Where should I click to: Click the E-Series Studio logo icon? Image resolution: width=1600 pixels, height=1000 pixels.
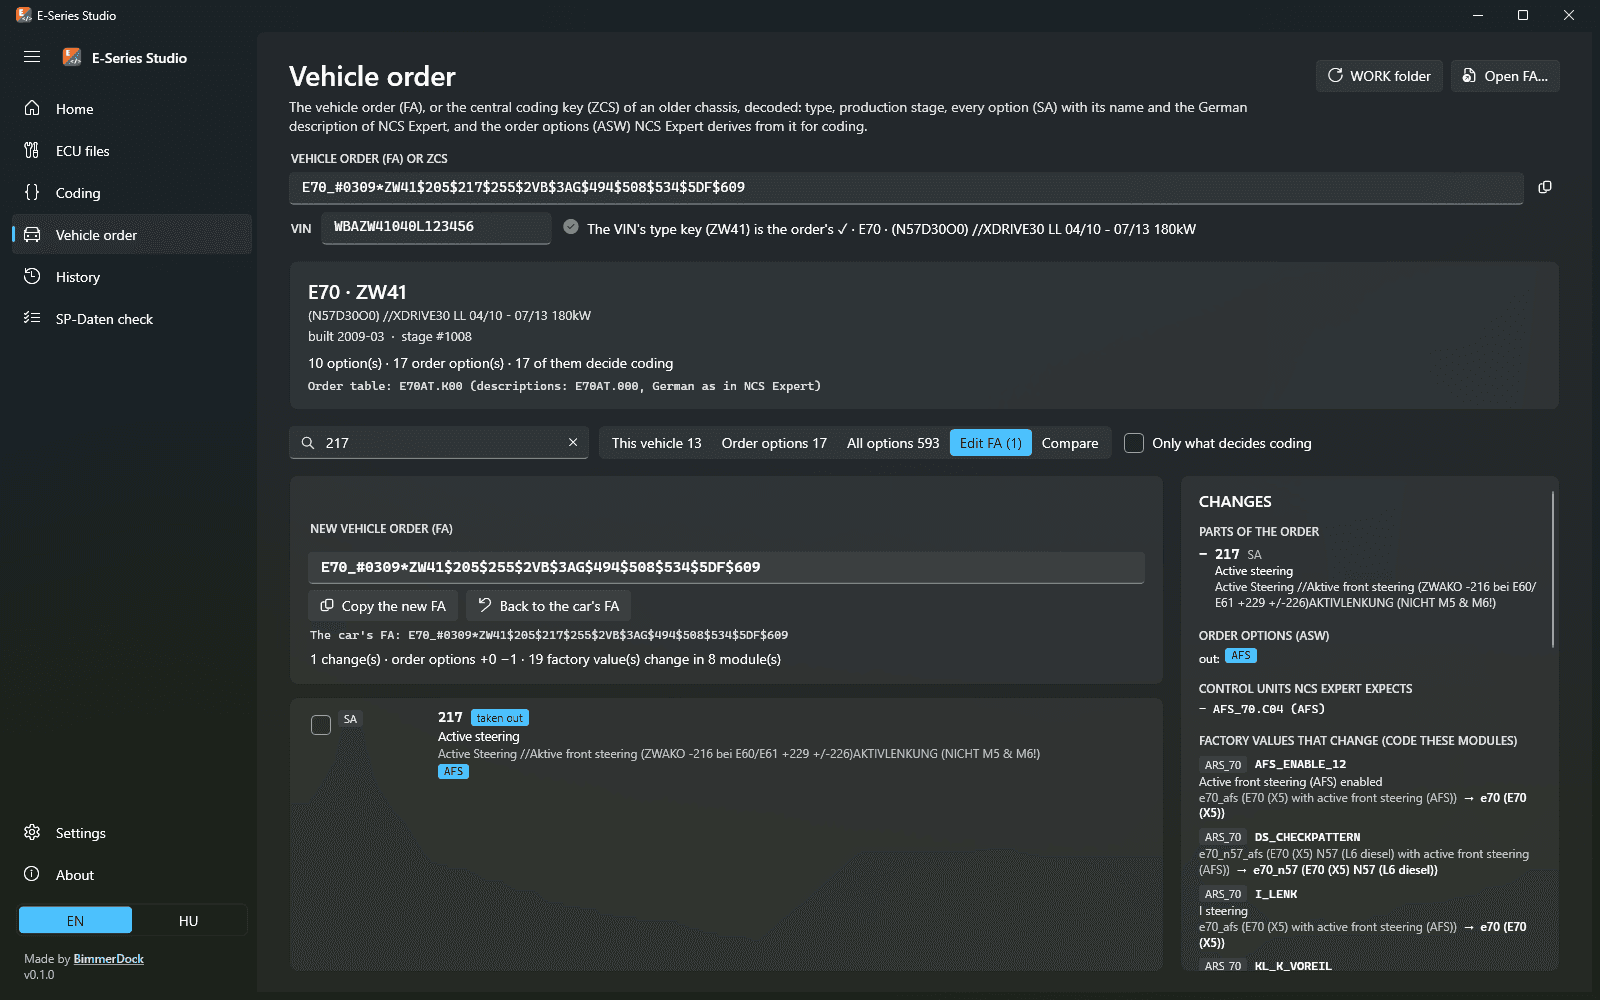[72, 57]
